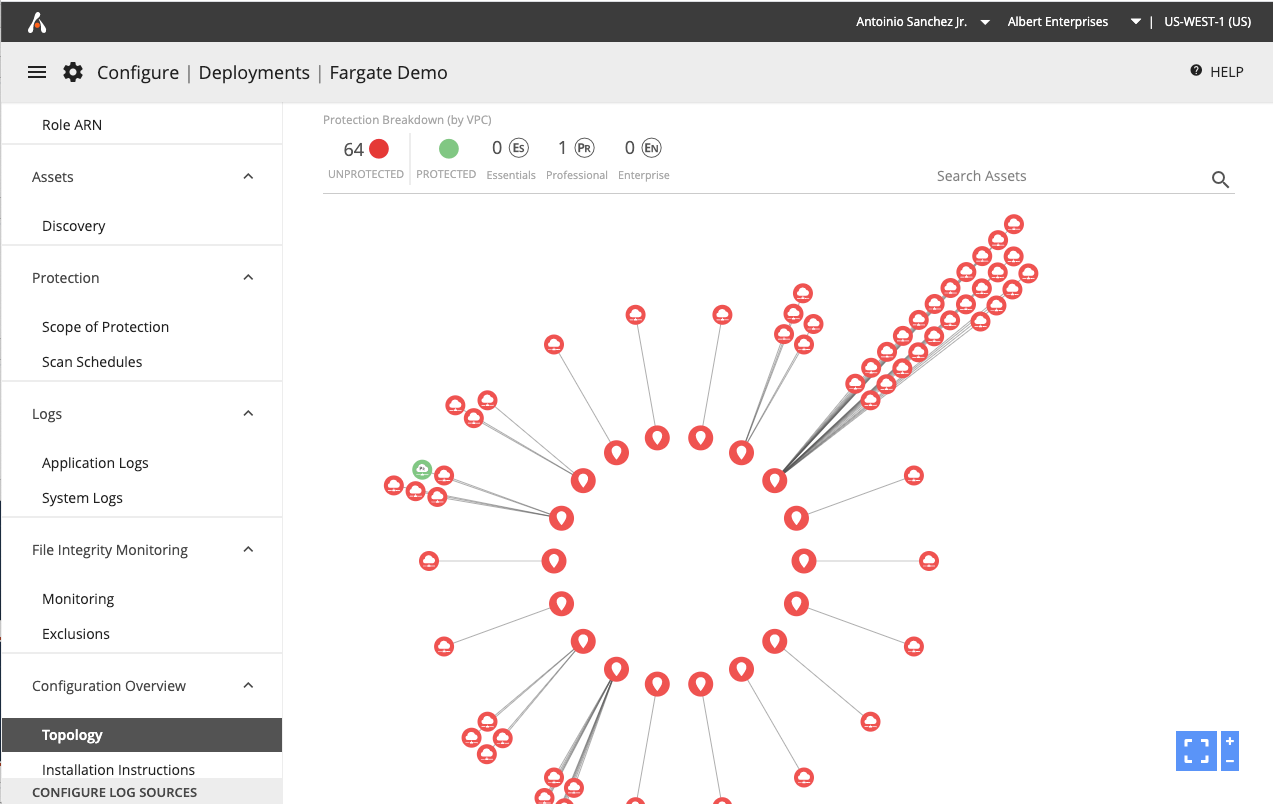Open the hamburger navigation menu

pos(37,72)
